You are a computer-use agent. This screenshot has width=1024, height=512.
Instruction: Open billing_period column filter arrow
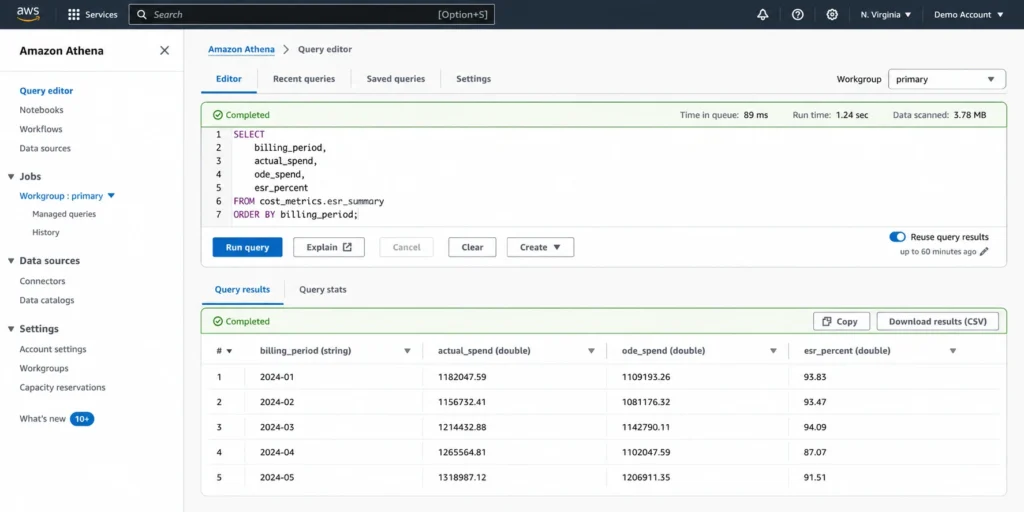coord(408,351)
